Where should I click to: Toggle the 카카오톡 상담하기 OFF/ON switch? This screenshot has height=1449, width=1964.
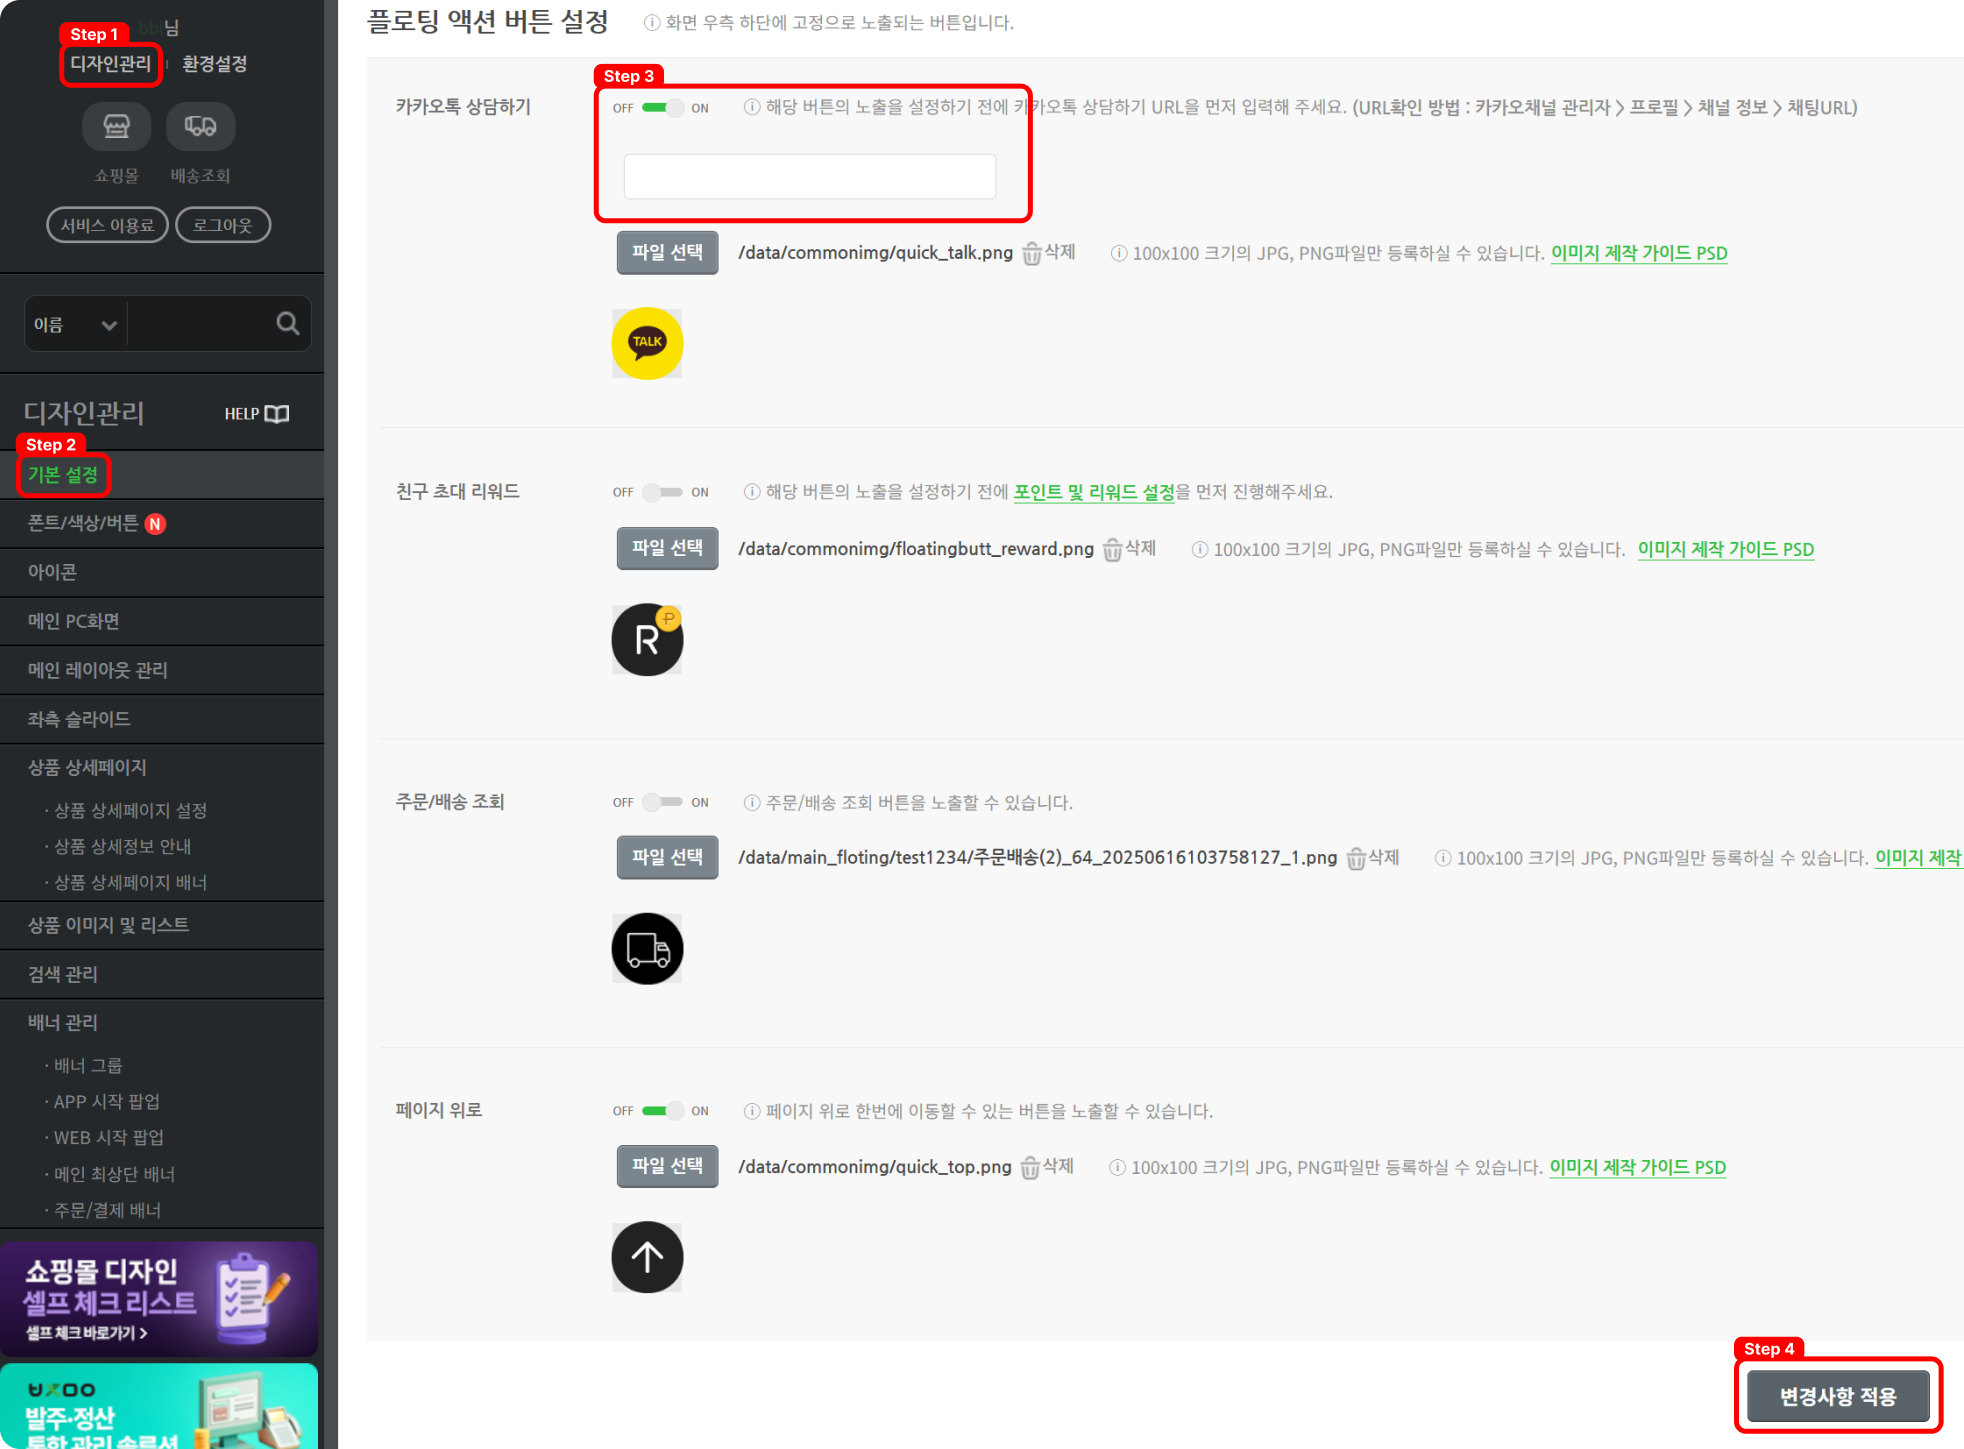662,108
